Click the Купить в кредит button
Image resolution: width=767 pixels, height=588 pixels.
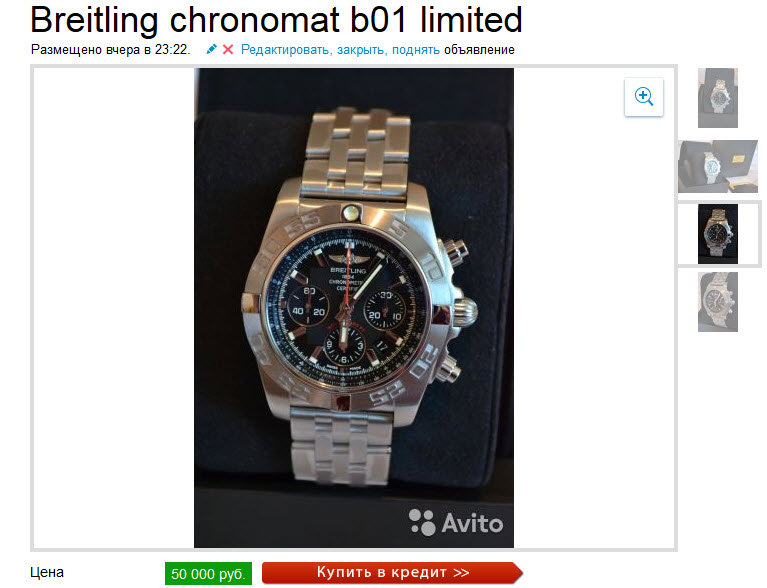coord(392,572)
